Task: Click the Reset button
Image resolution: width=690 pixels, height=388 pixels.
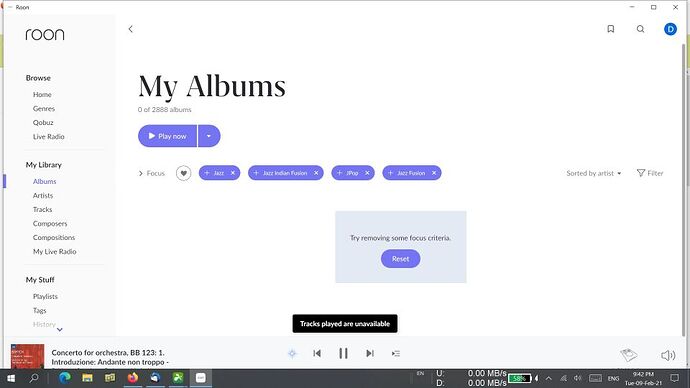Action: (x=400, y=259)
